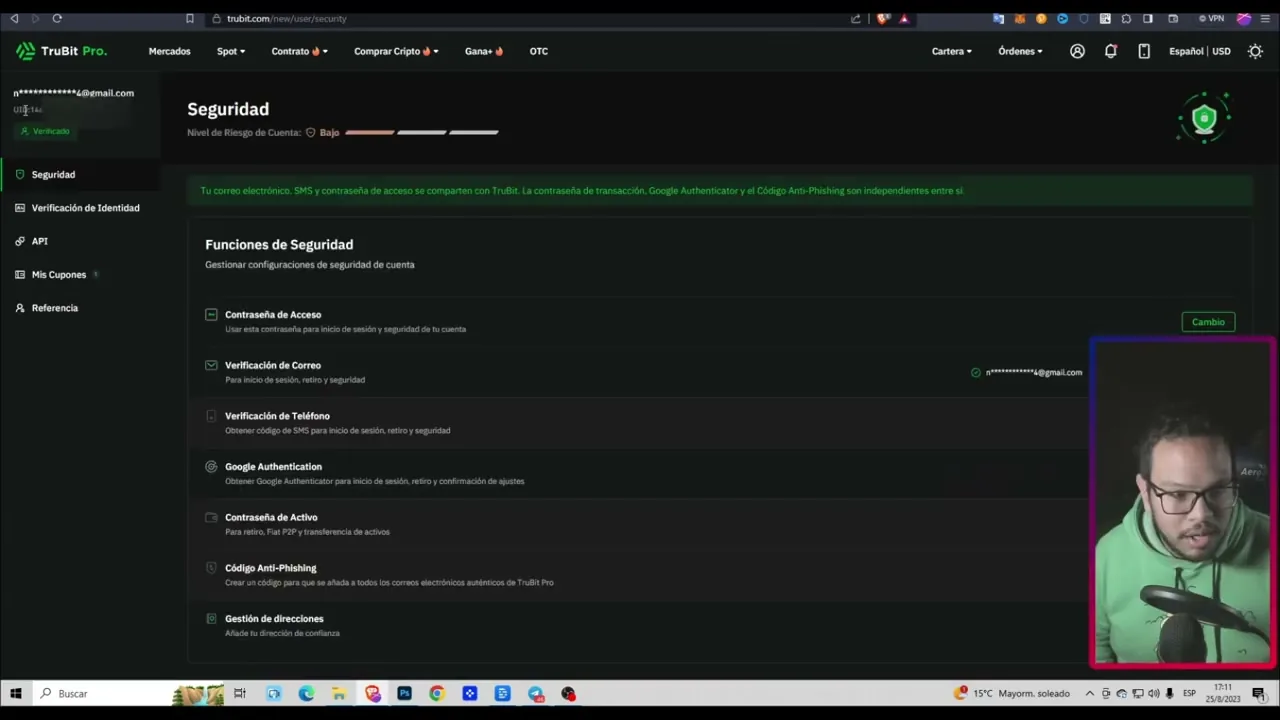Open the user profile icon in header
The image size is (1280, 720).
[1077, 51]
